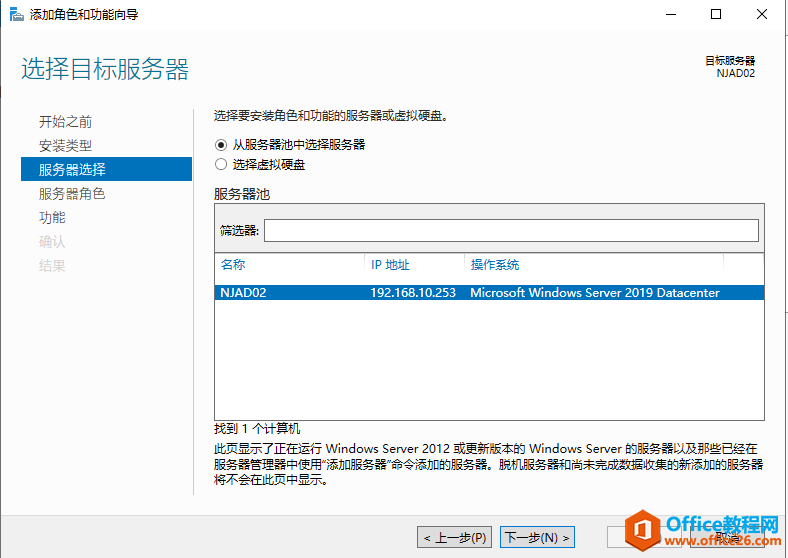Jump to the 服务器角色 step
This screenshot has width=788, height=558.
[x=72, y=194]
